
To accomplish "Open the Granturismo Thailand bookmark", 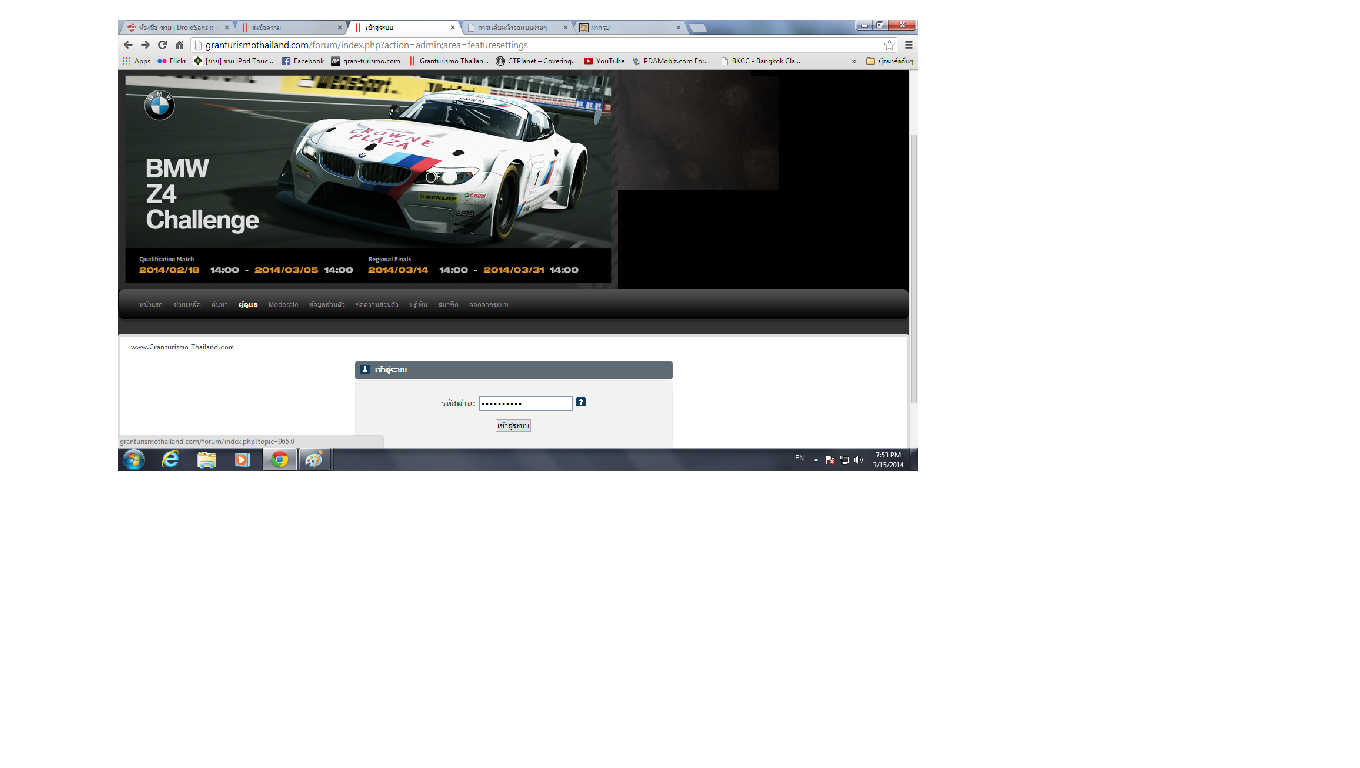I will [449, 61].
